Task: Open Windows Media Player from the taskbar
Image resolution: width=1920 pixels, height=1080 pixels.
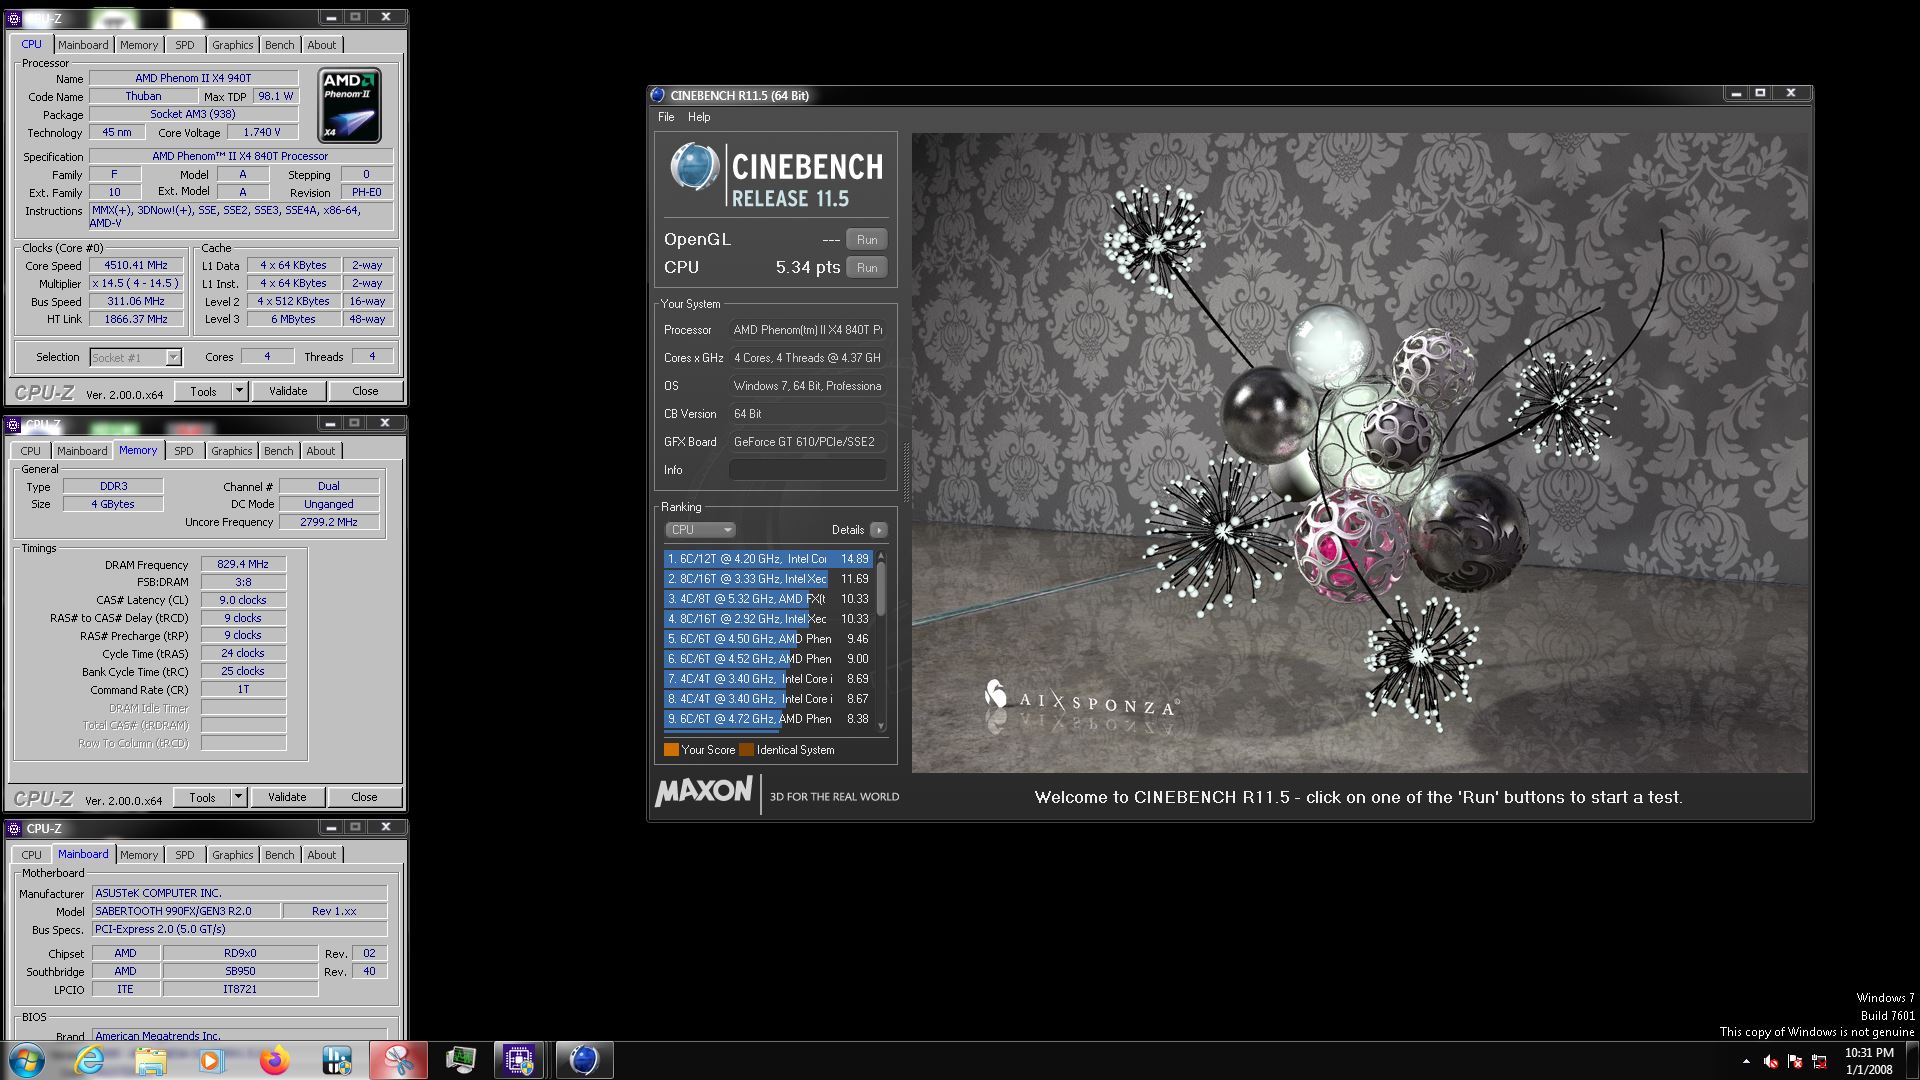Action: tap(212, 1060)
